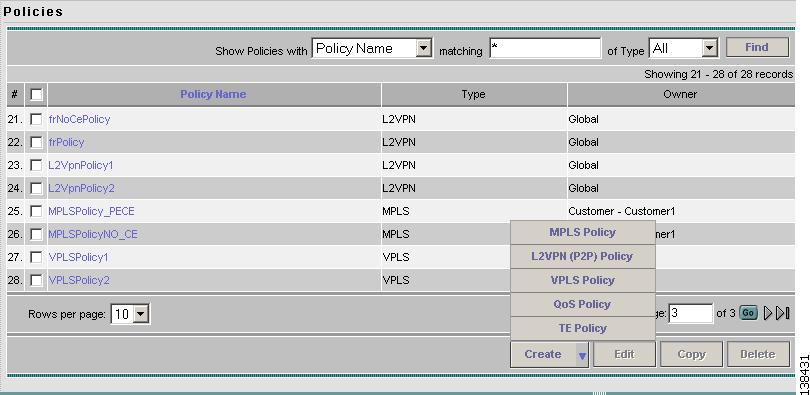Screen dimensions: 810x395
Task: Click the Delete button
Action: click(758, 354)
